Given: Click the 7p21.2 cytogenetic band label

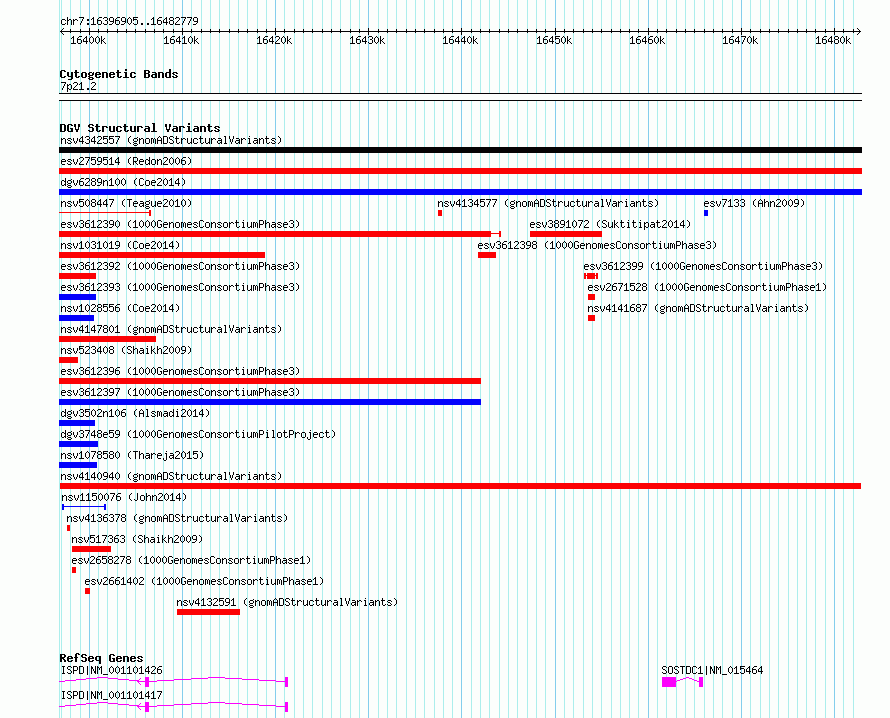Looking at the screenshot, I should (x=78, y=86).
